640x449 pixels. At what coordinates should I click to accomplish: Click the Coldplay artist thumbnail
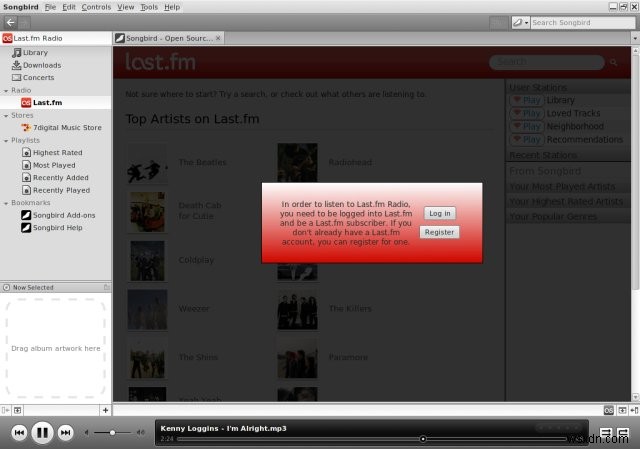tap(147, 260)
